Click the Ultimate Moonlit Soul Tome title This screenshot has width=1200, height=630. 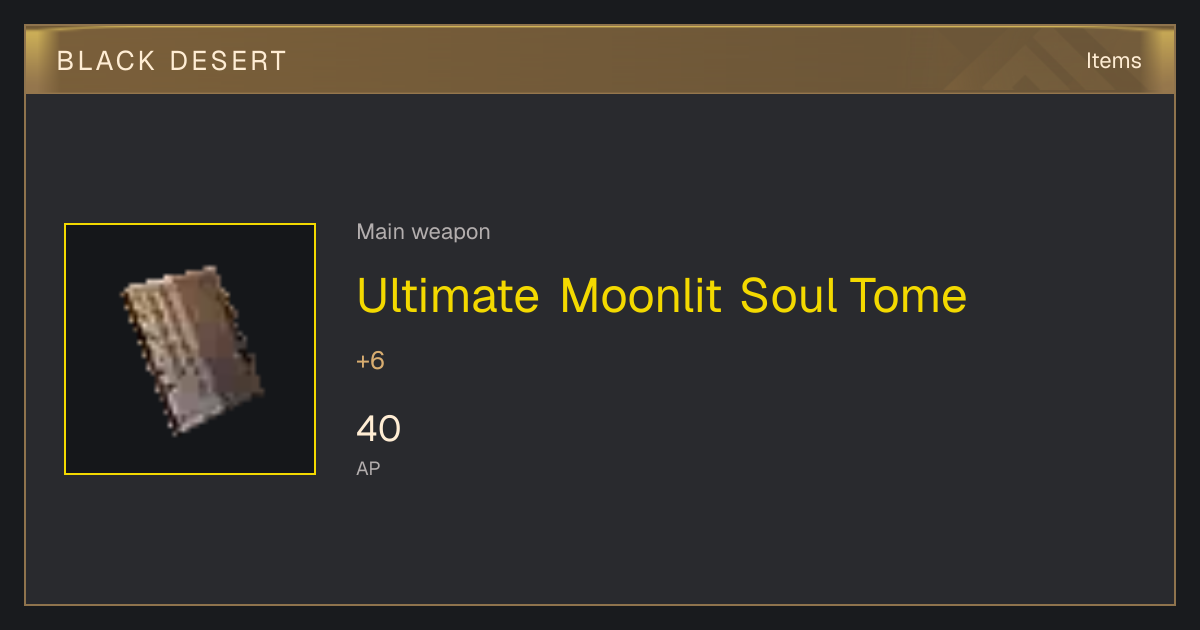point(662,296)
